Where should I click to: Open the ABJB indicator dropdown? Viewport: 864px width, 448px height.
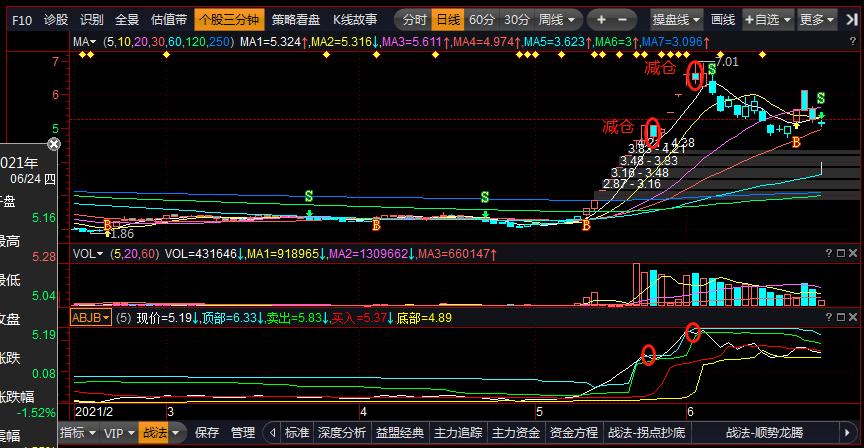point(90,317)
